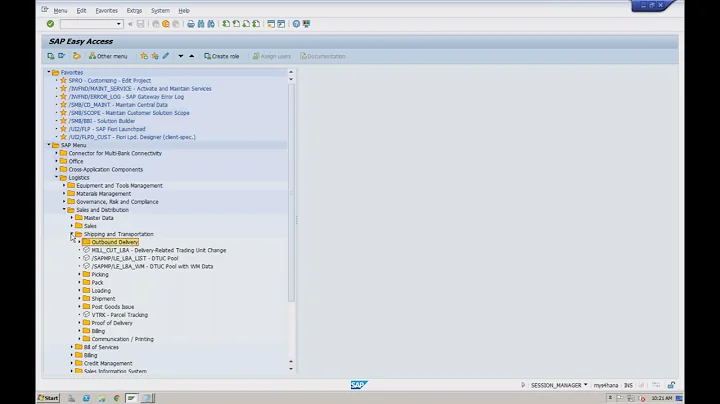
Task: Open the Help question mark icon
Action: pyautogui.click(x=296, y=24)
